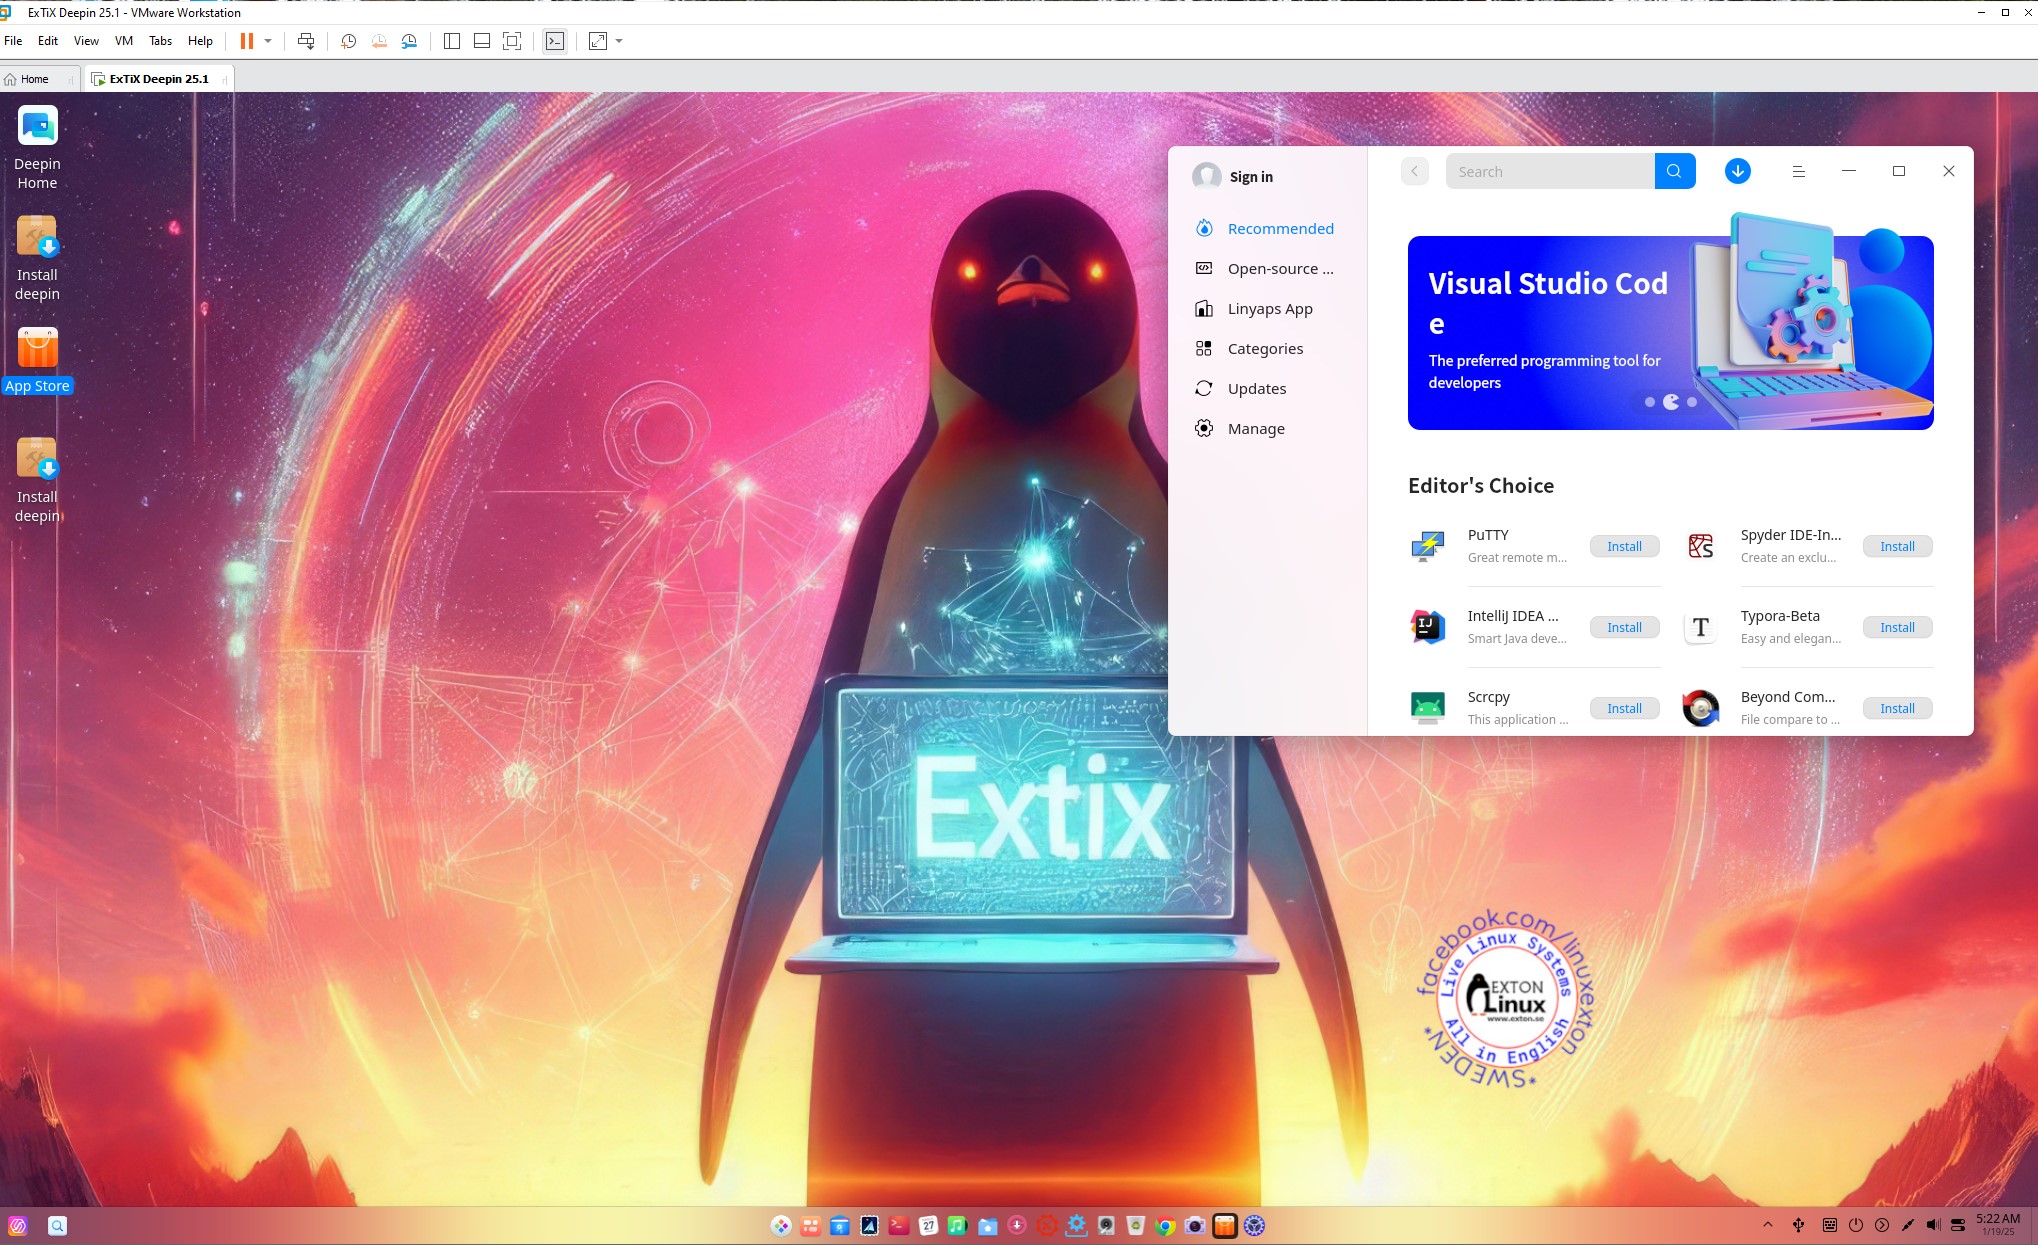
Task: Revert to the previous VMware snapshot
Action: [379, 41]
